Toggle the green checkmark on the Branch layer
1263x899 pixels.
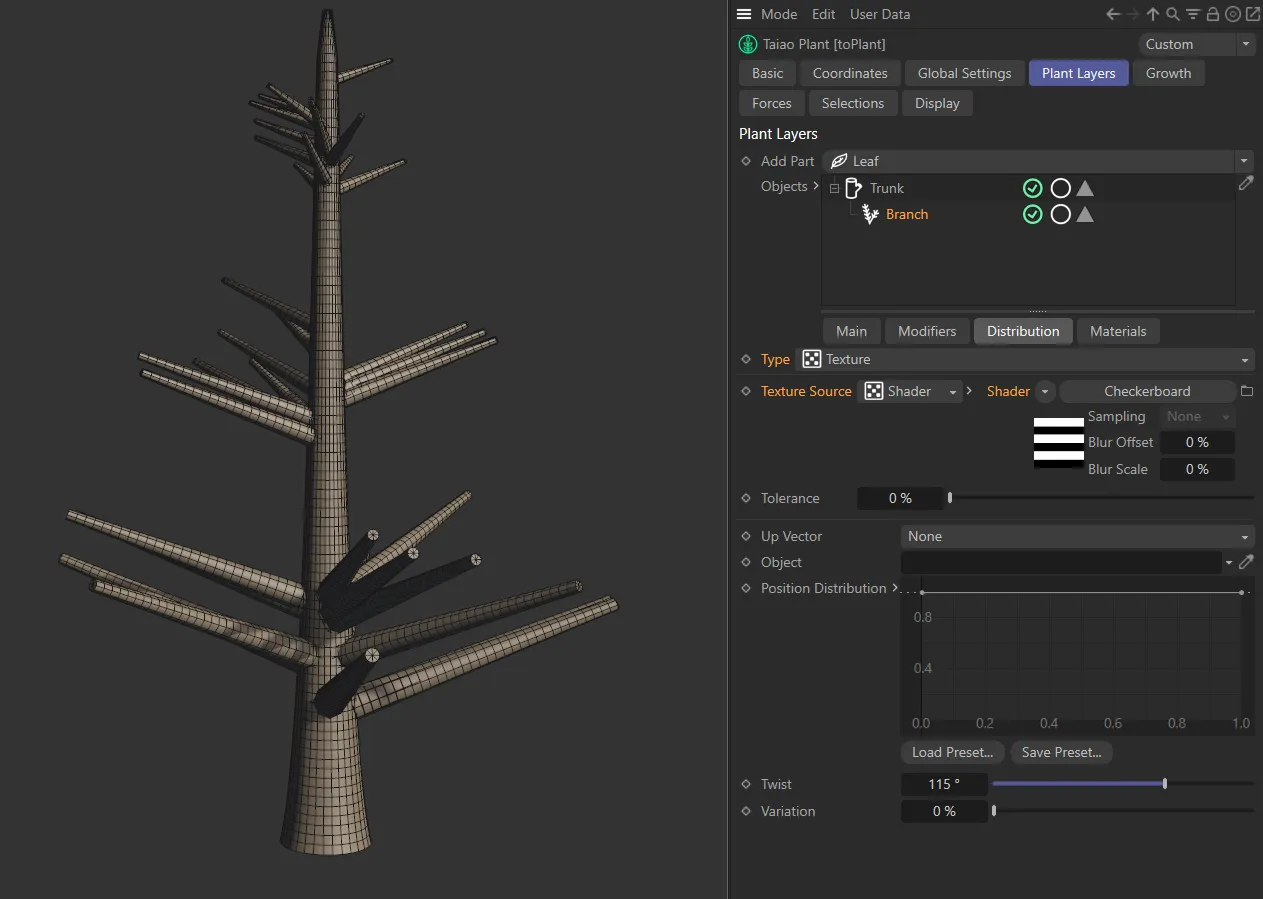1033,214
